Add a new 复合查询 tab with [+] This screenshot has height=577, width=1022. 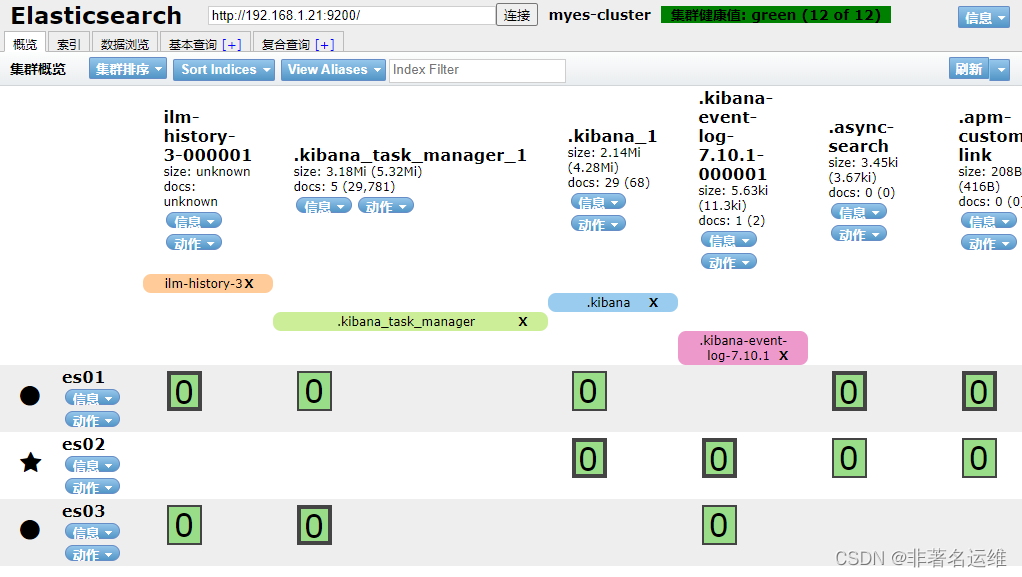tap(325, 44)
